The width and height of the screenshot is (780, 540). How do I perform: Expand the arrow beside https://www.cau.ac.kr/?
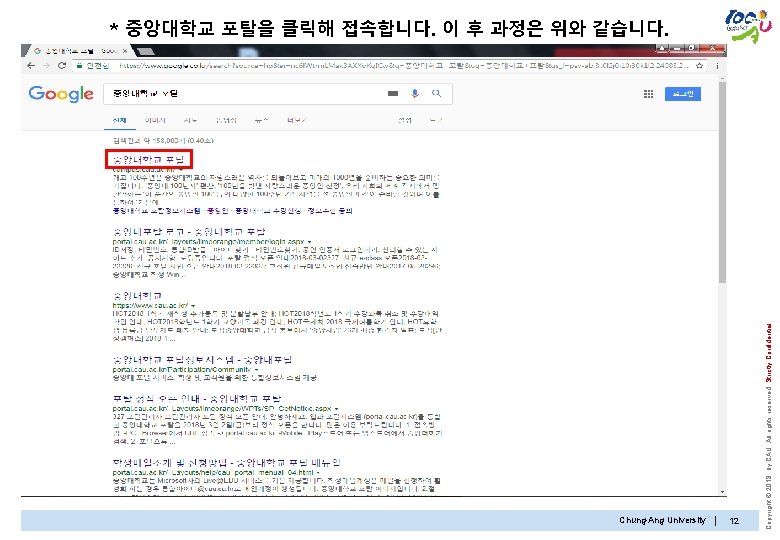tap(193, 306)
